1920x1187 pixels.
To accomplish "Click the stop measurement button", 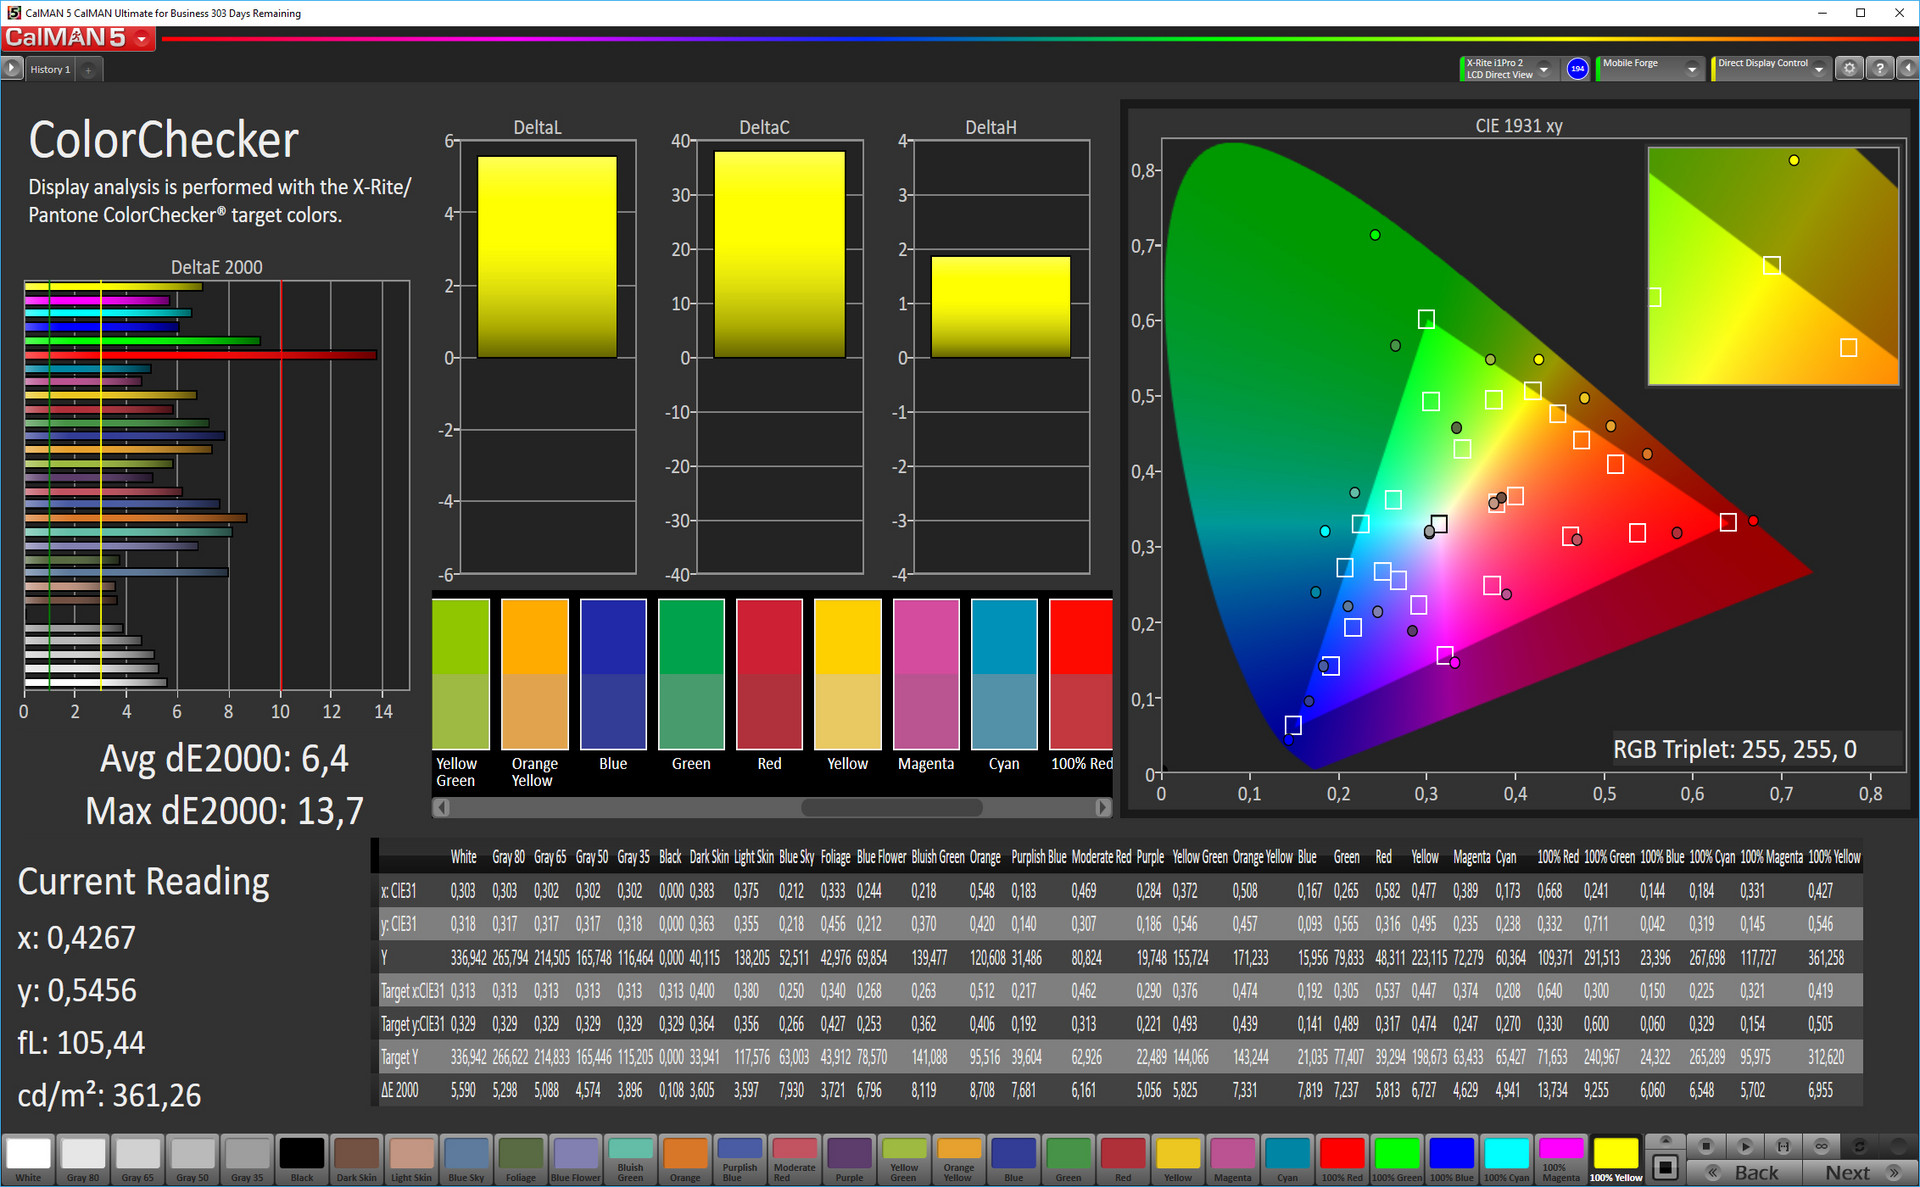I will pos(1706,1146).
